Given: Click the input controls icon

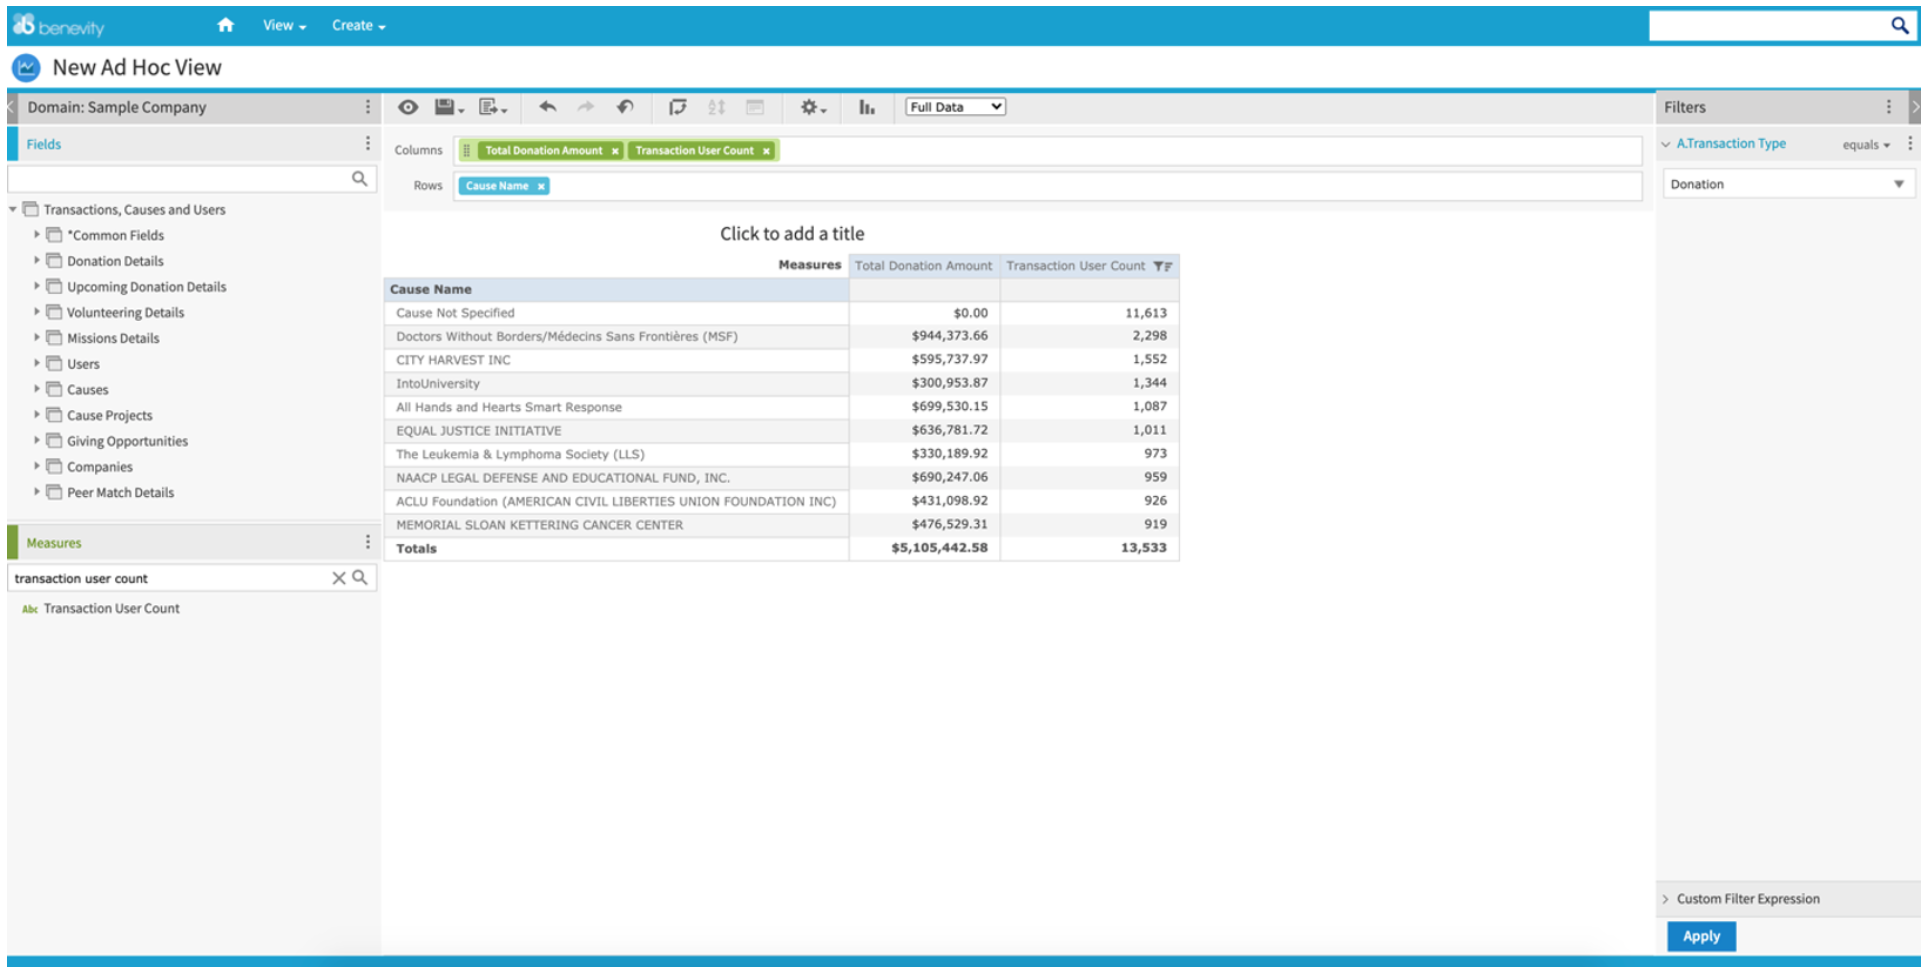Looking at the screenshot, I should 755,107.
